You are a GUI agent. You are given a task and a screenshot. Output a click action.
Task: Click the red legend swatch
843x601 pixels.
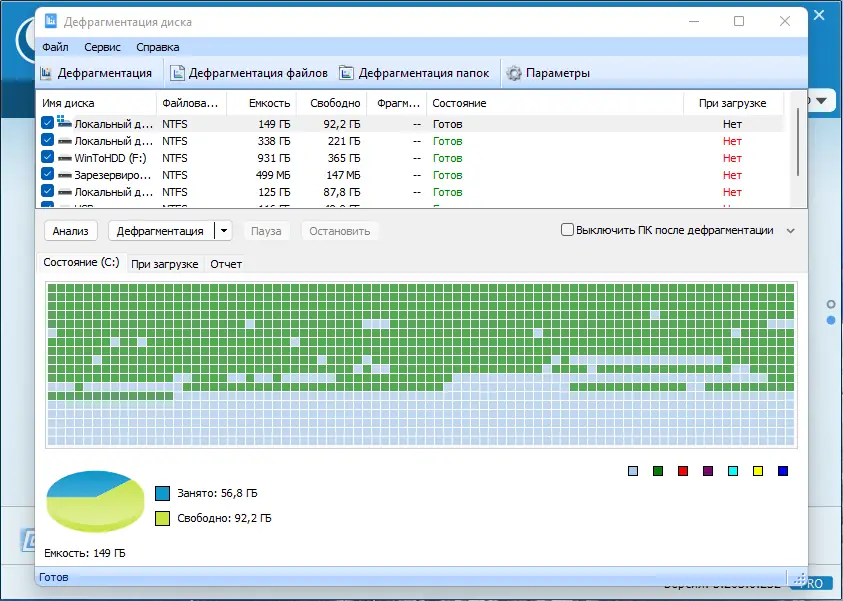click(683, 471)
